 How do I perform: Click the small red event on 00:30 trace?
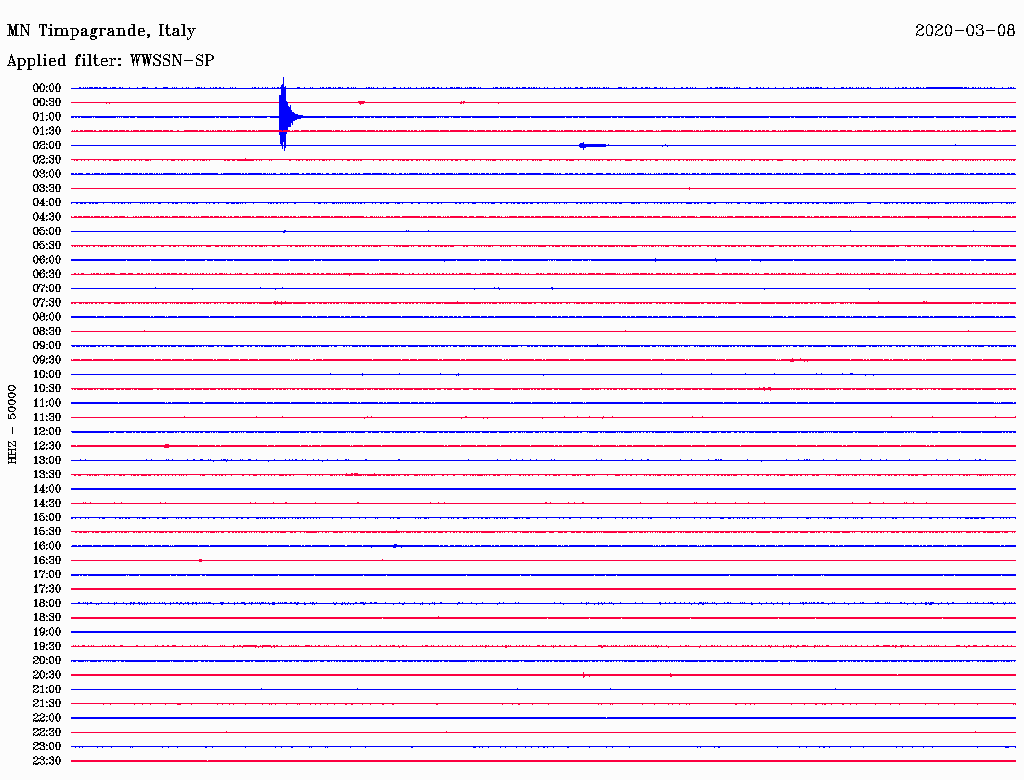(x=361, y=103)
